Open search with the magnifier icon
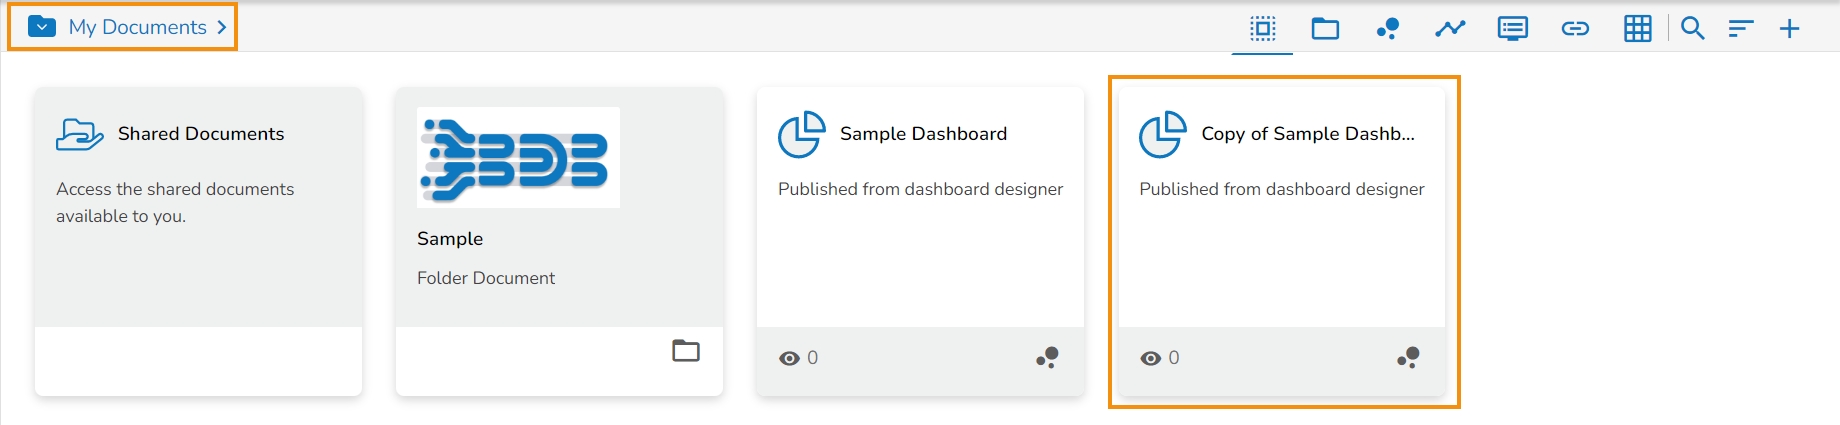Image resolution: width=1840 pixels, height=425 pixels. 1692,28
